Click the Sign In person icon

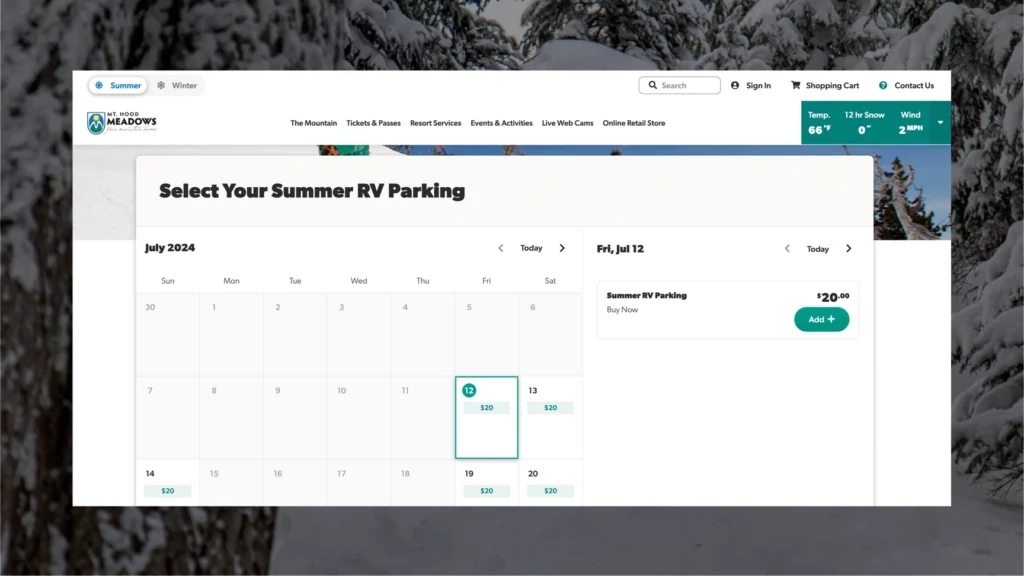(733, 84)
